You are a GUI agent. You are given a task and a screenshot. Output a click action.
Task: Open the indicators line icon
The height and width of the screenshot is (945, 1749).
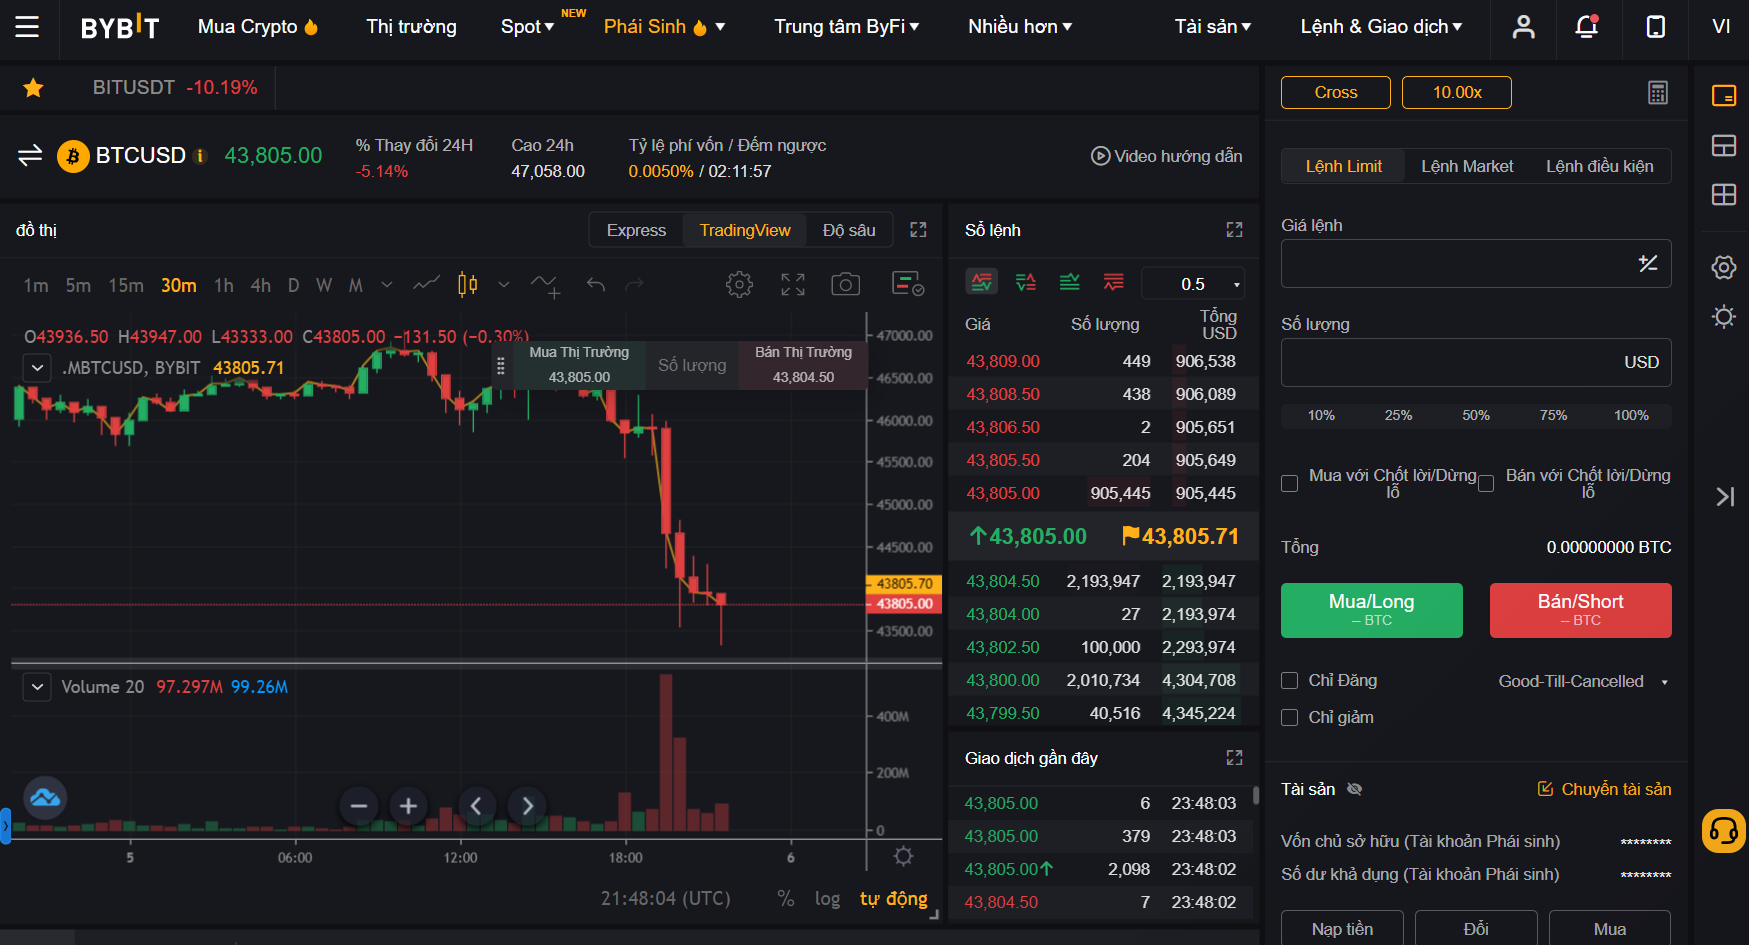[x=426, y=285]
